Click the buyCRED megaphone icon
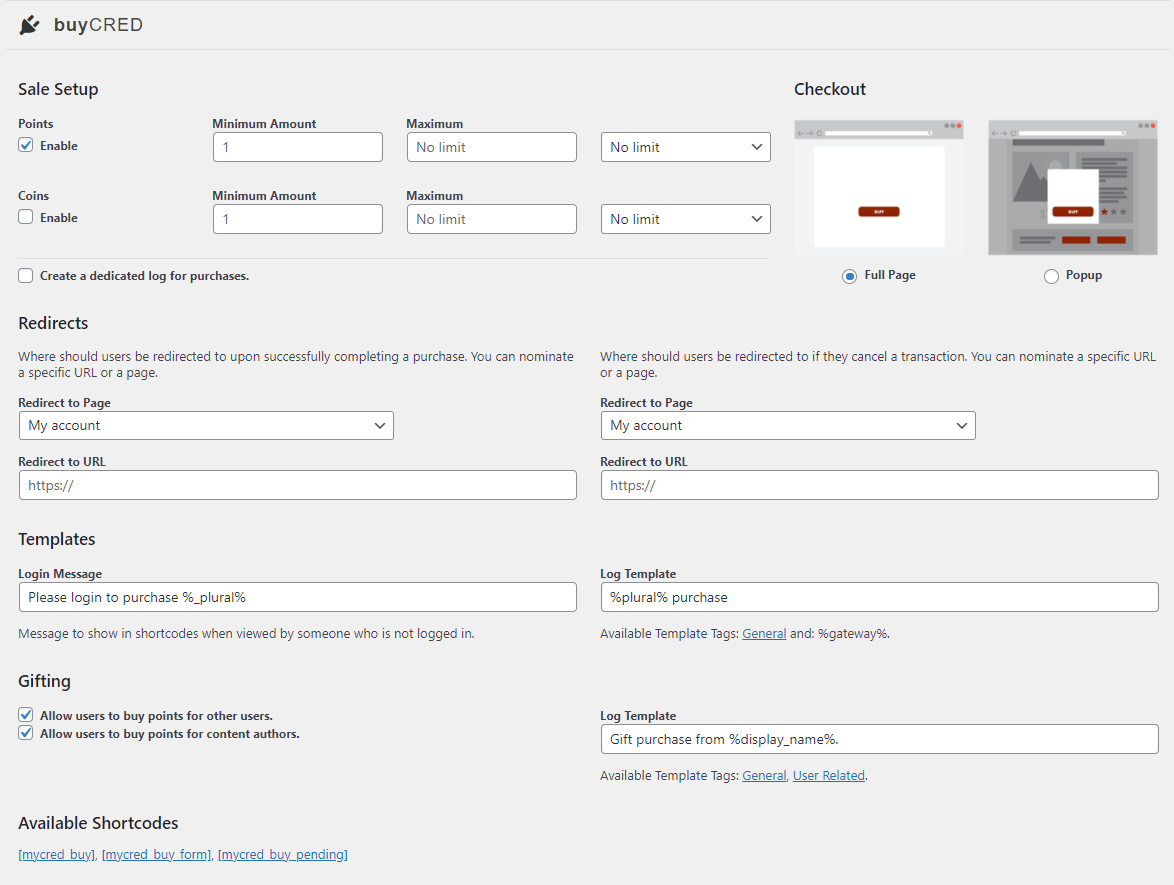The image size is (1174, 885). pyautogui.click(x=29, y=25)
